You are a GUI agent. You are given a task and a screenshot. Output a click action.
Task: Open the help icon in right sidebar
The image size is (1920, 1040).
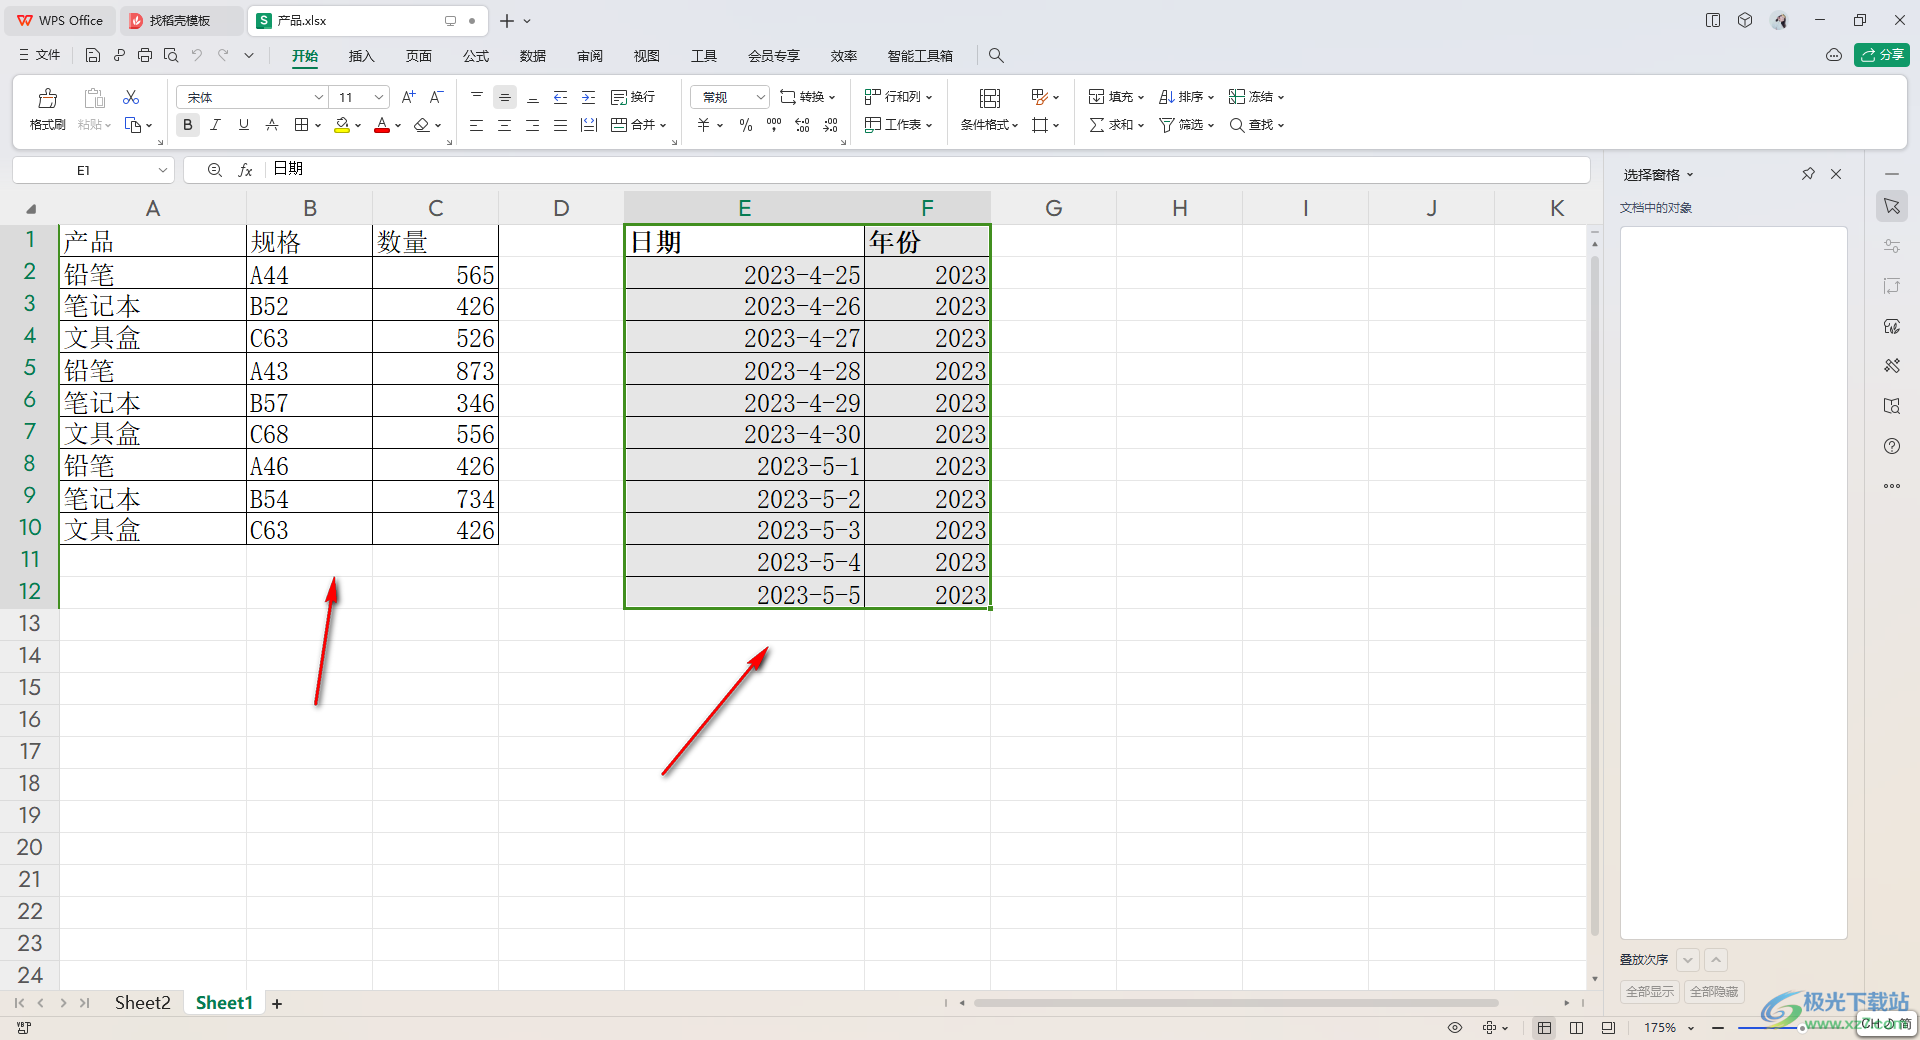[x=1892, y=446]
